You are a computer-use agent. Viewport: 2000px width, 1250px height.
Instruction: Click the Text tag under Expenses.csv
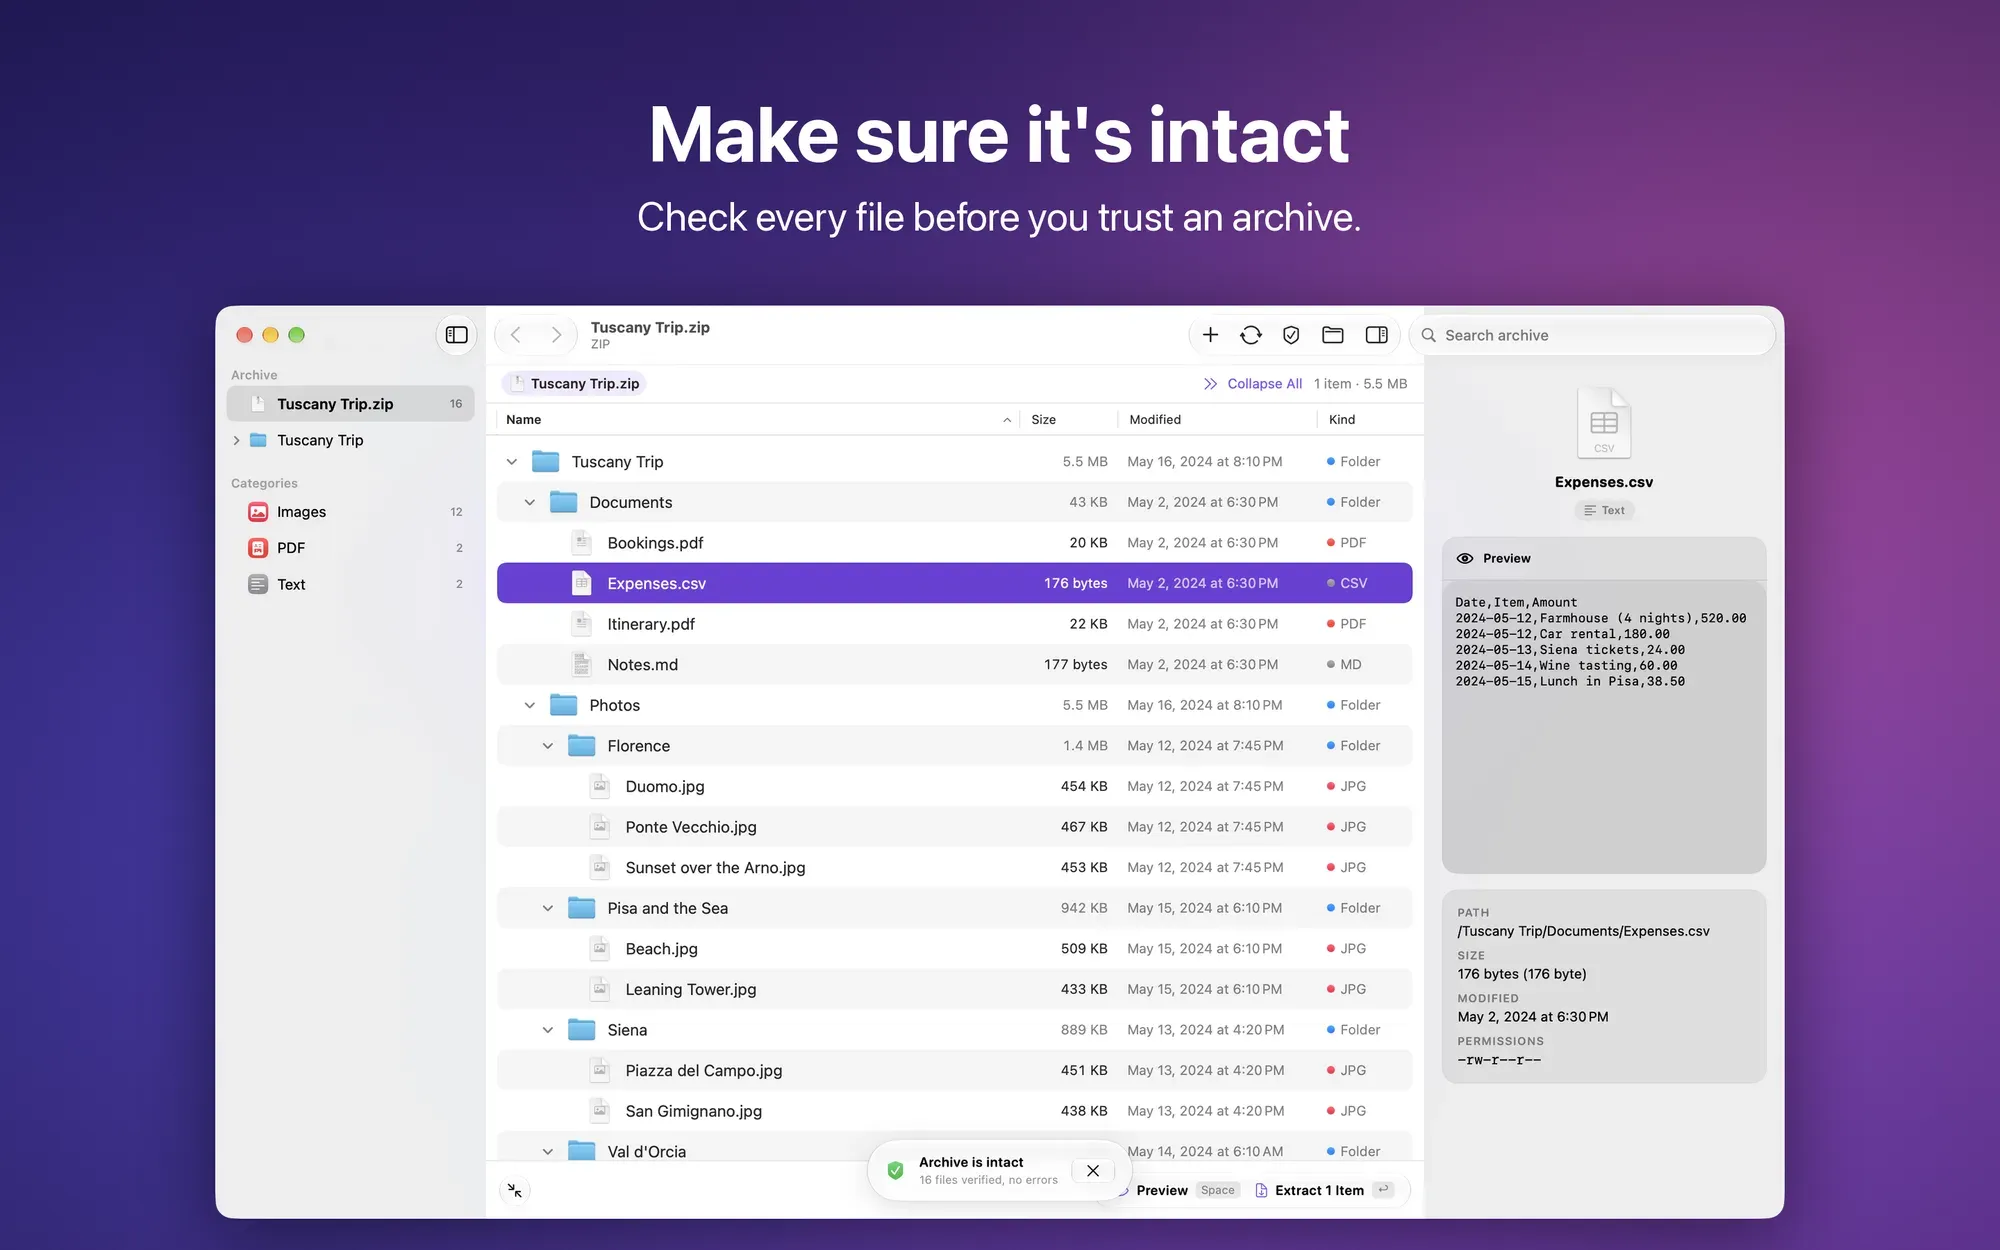coord(1604,510)
